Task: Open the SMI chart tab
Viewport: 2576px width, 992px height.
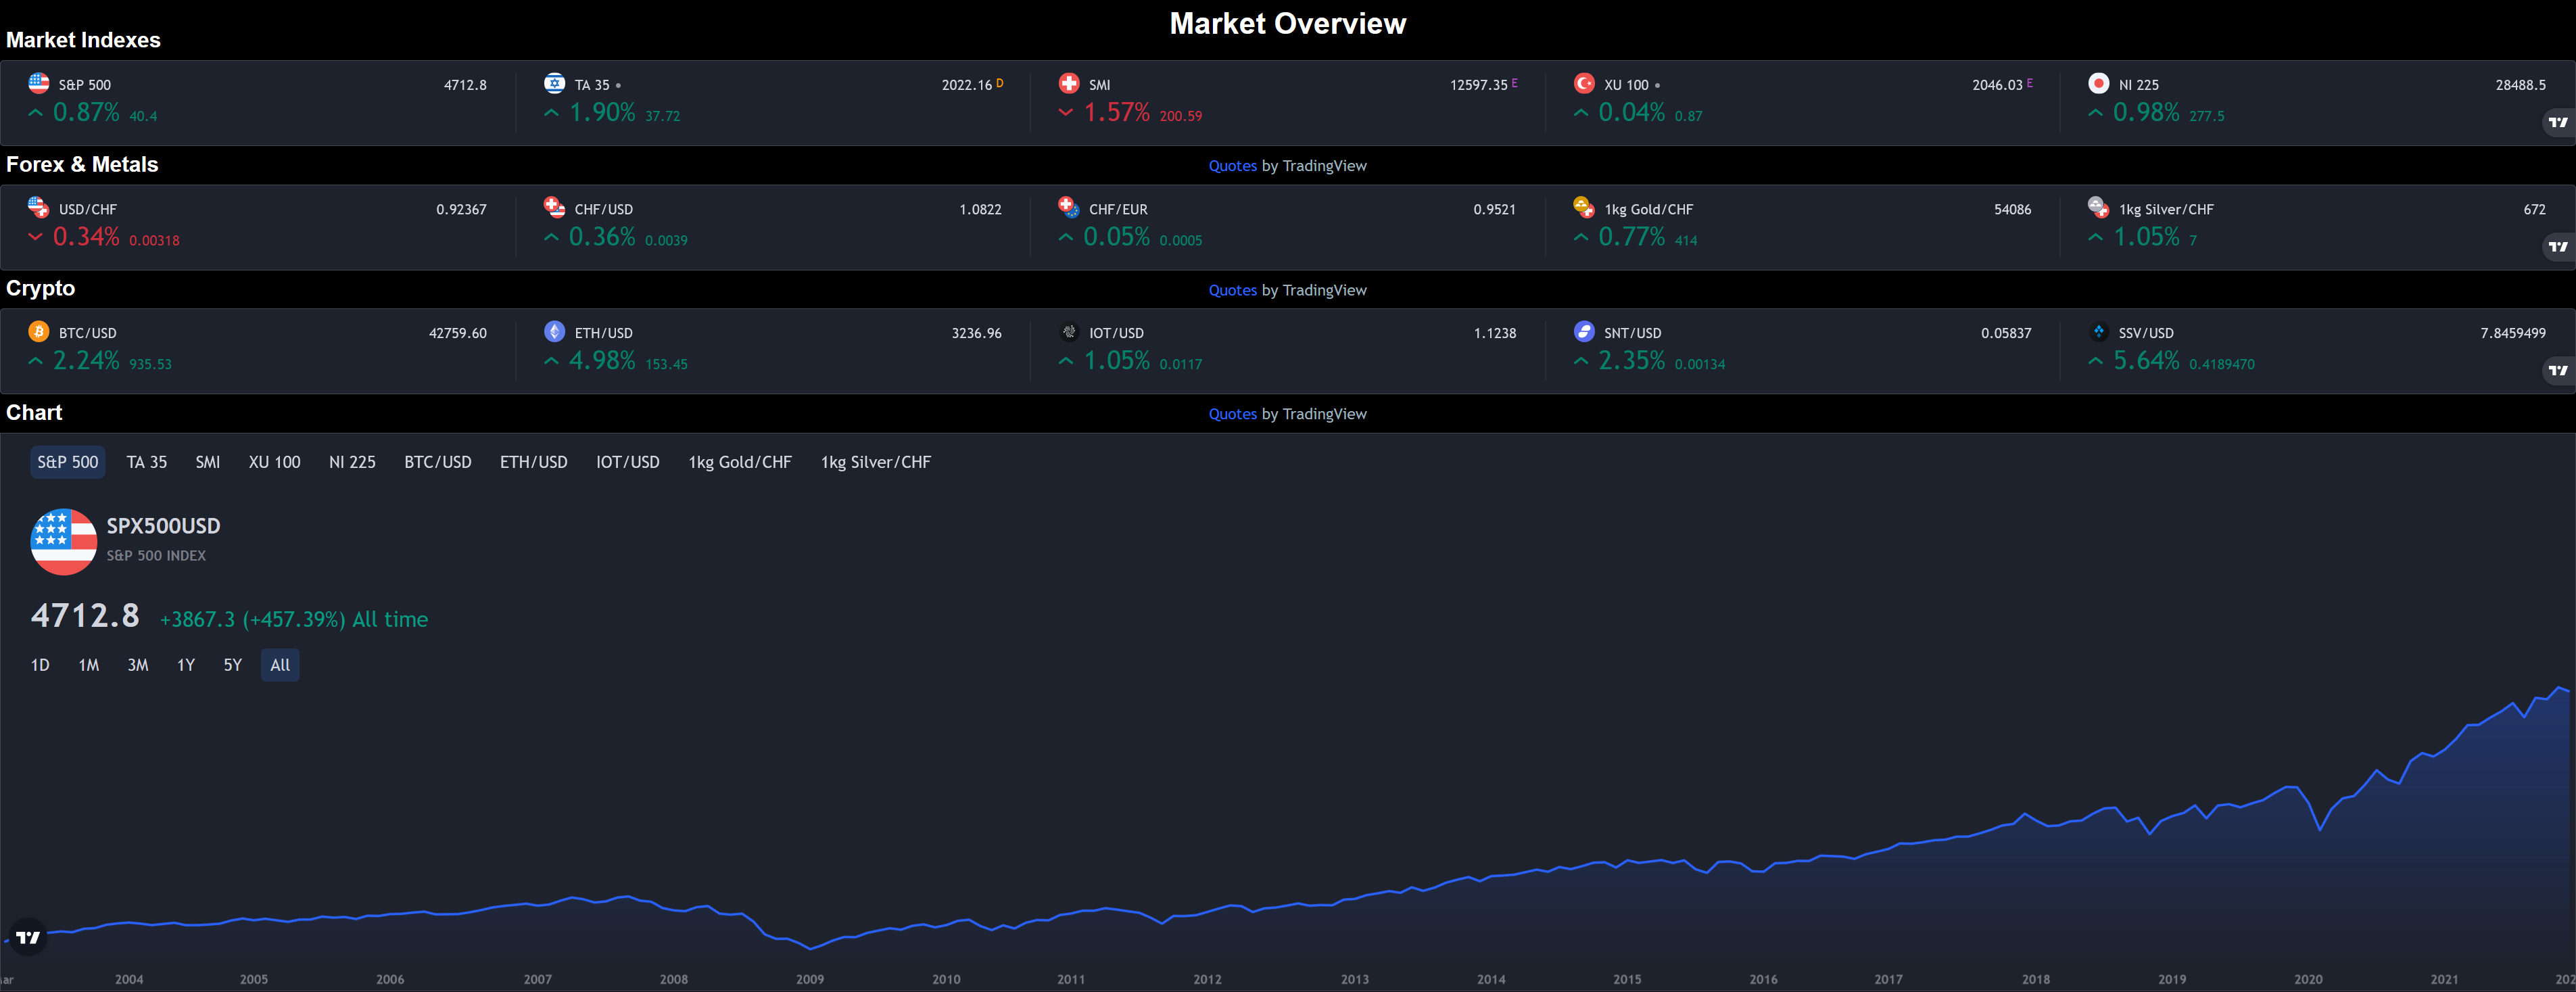Action: click(x=207, y=462)
